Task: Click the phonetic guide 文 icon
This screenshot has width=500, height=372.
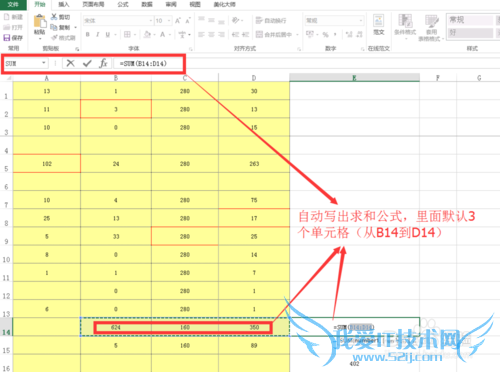Action: [x=182, y=34]
